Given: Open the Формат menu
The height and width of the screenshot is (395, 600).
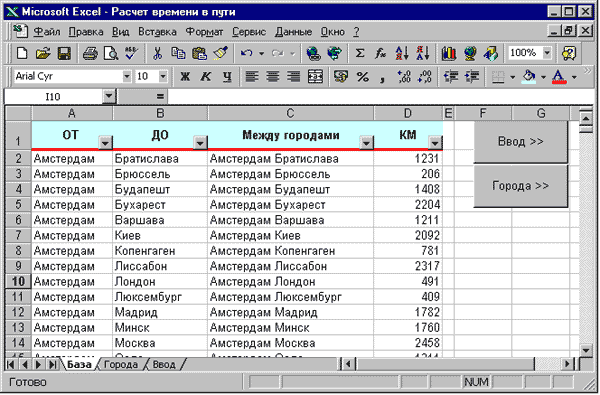Looking at the screenshot, I should tap(204, 32).
